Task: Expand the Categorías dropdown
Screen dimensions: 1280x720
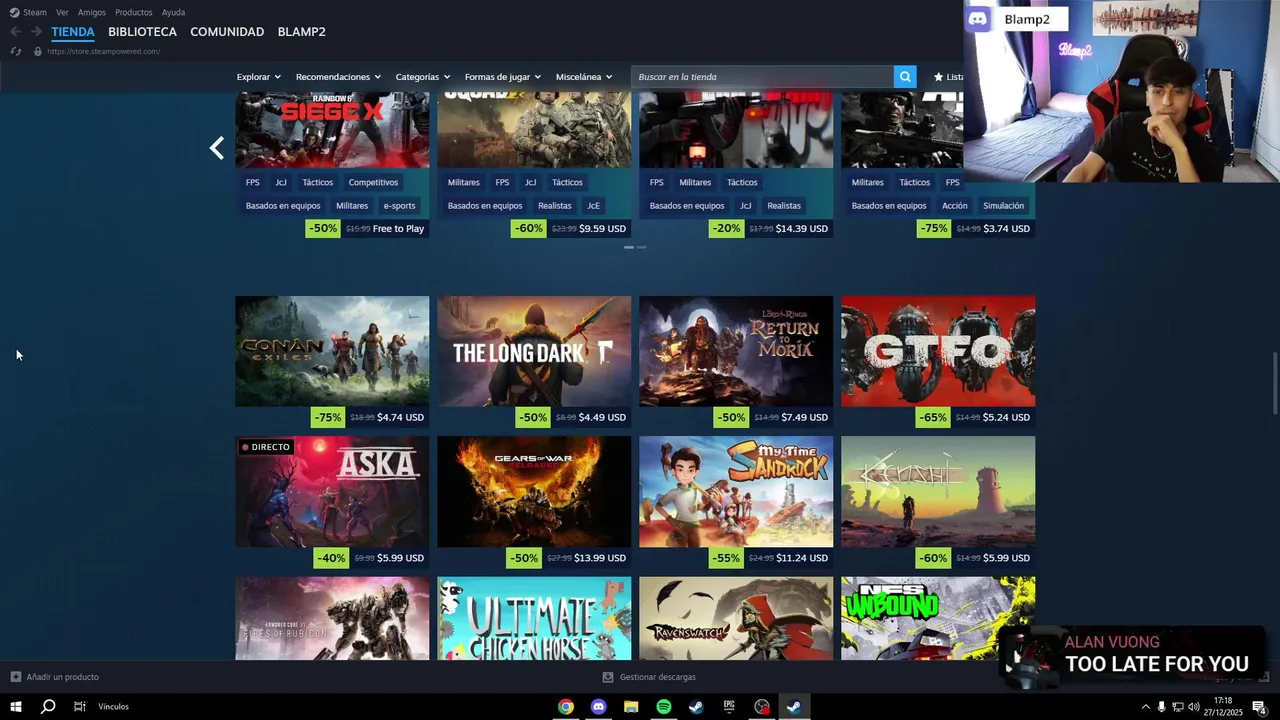Action: point(423,77)
